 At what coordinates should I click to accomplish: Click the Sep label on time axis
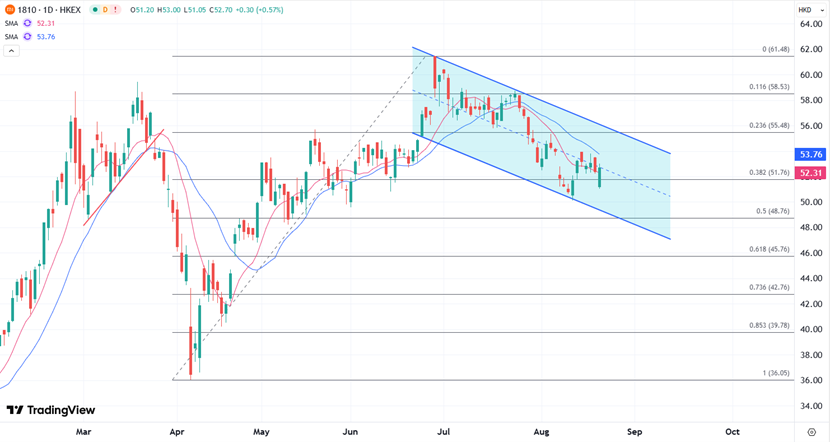[x=634, y=432]
